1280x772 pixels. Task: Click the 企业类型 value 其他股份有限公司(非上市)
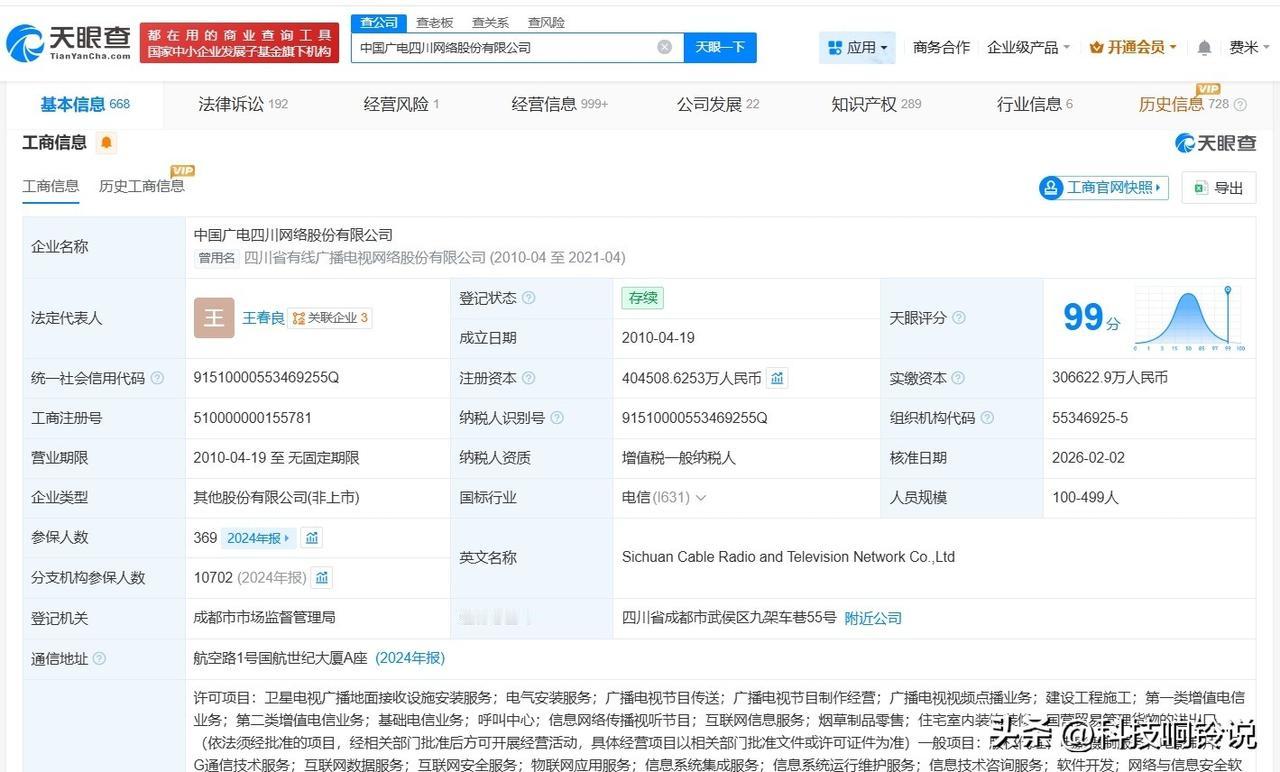pyautogui.click(x=276, y=498)
